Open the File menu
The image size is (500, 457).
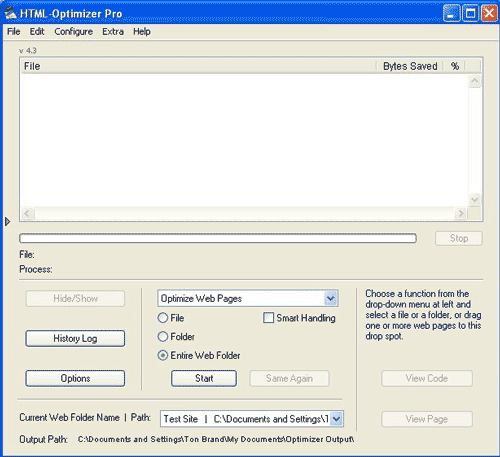[14, 32]
